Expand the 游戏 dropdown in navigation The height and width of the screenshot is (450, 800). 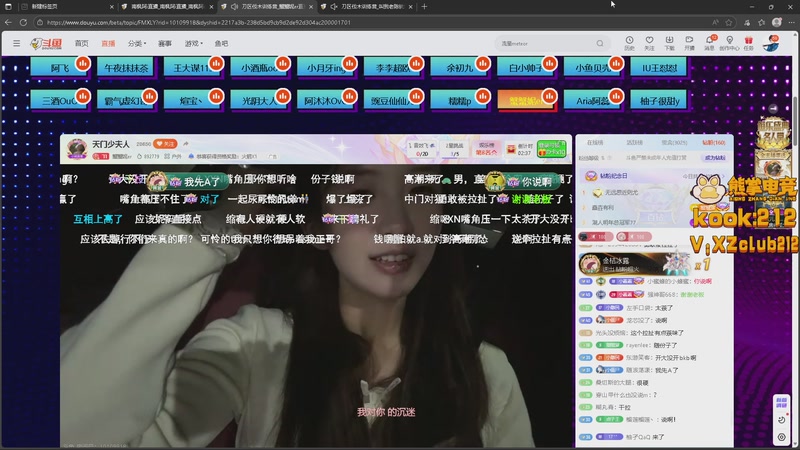(193, 43)
